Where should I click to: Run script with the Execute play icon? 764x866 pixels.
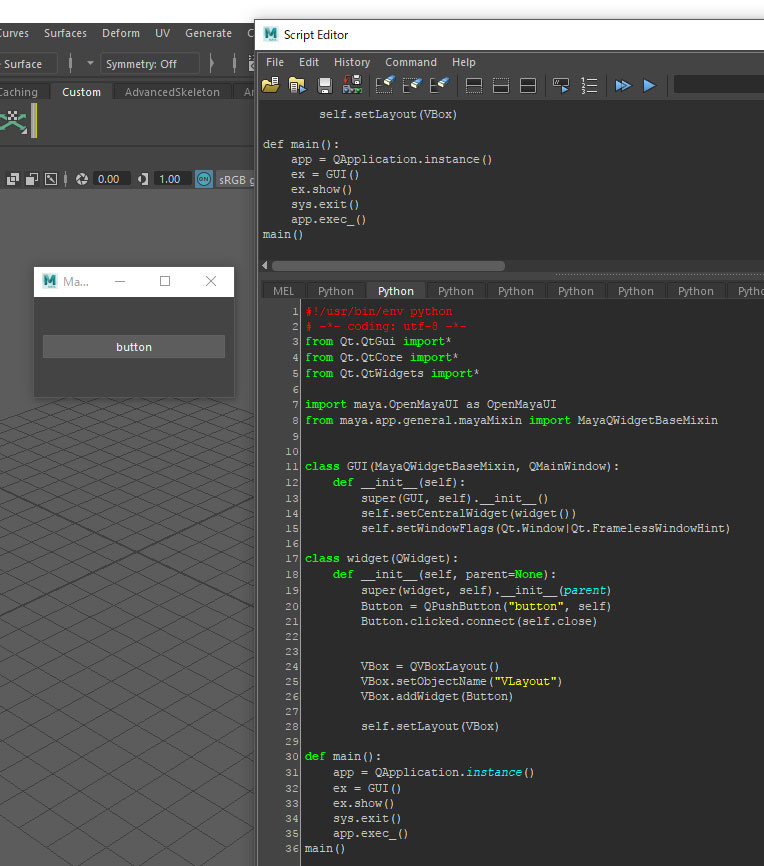(649, 86)
